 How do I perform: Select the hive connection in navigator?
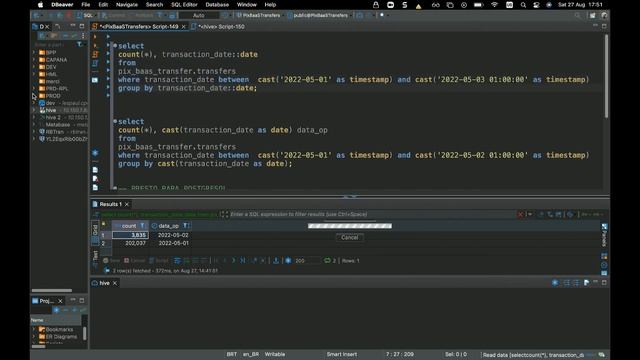51,110
